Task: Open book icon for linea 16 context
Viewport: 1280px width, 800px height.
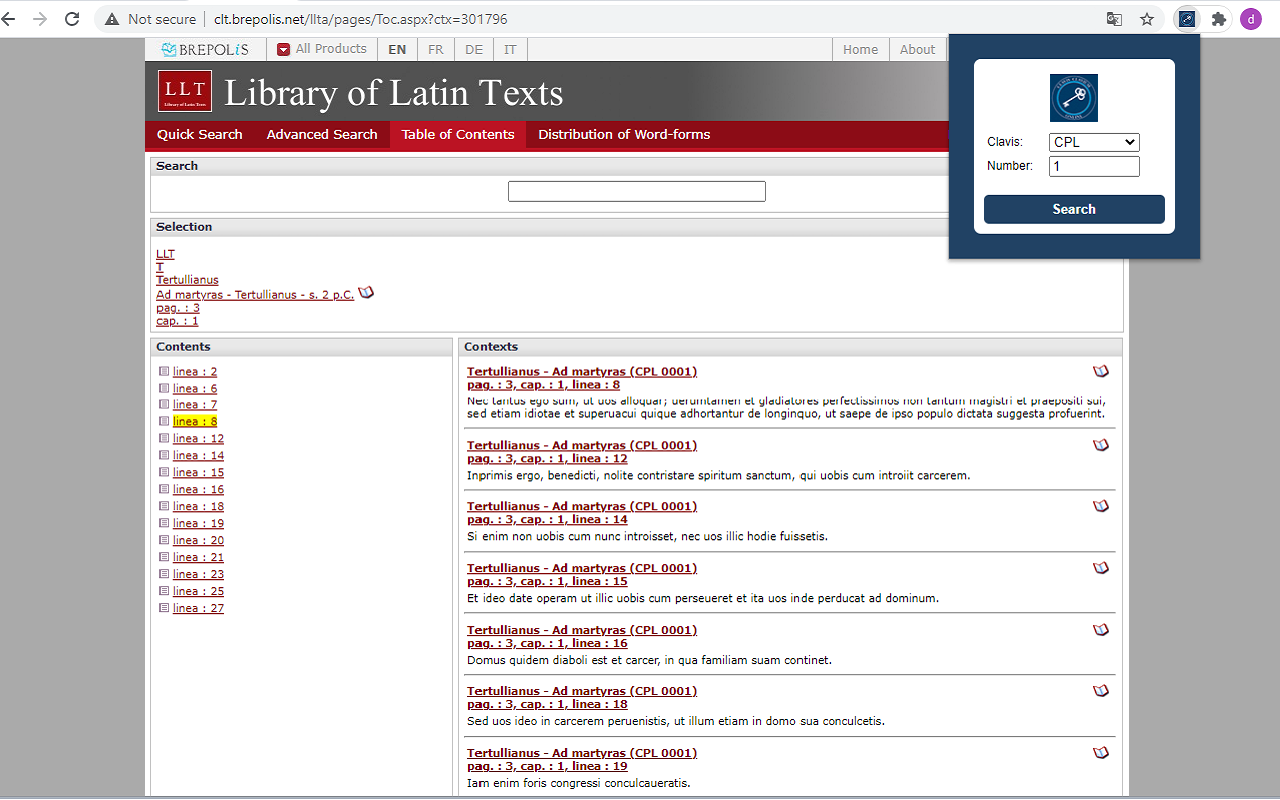Action: click(1101, 630)
